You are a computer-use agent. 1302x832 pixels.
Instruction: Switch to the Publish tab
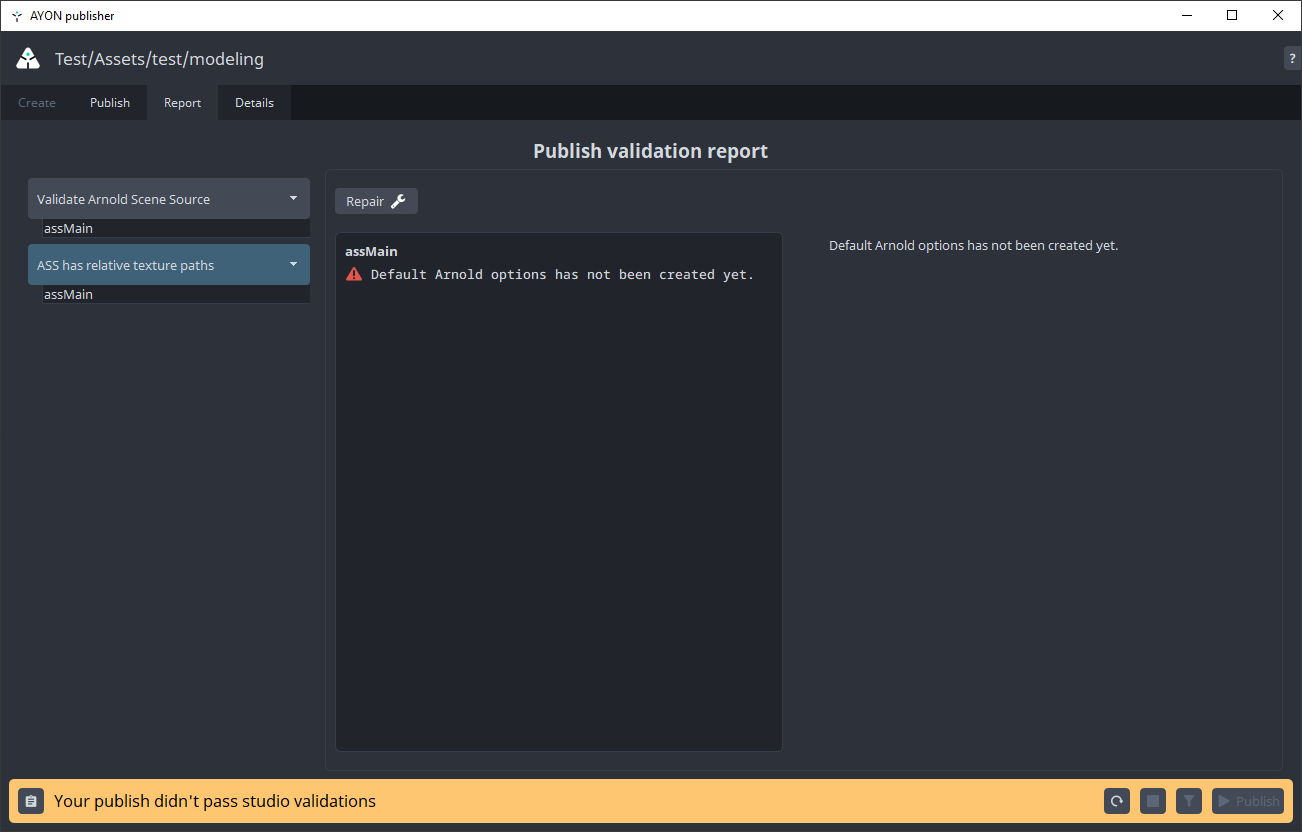coord(110,102)
